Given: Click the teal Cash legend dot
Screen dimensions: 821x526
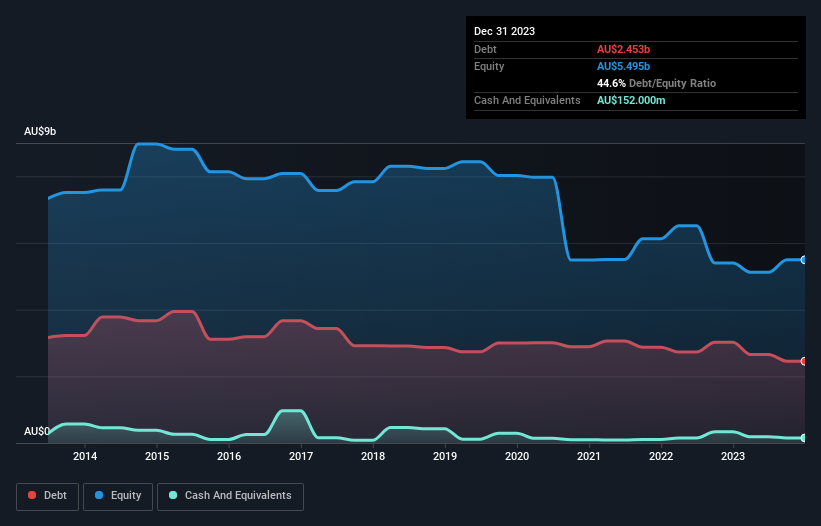Looking at the screenshot, I should [173, 495].
